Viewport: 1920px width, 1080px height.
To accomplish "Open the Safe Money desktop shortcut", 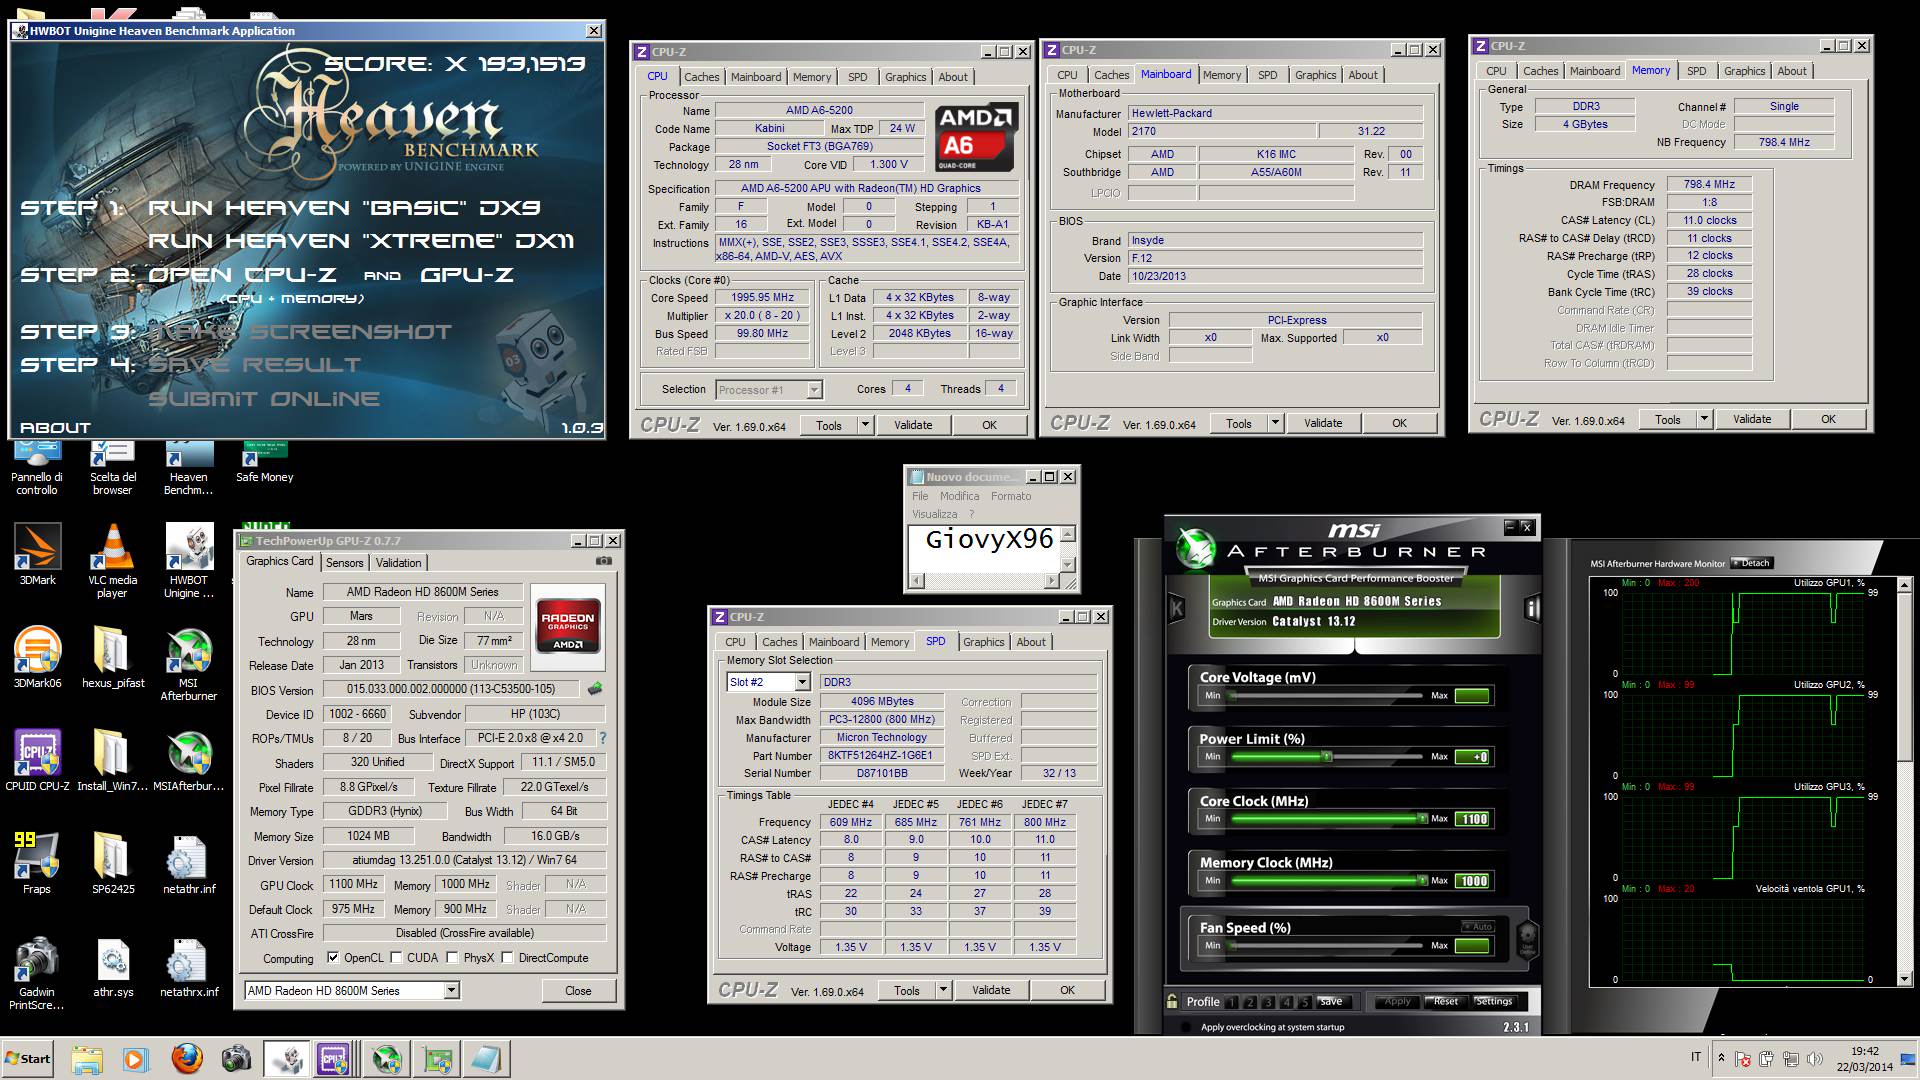I will [x=264, y=464].
